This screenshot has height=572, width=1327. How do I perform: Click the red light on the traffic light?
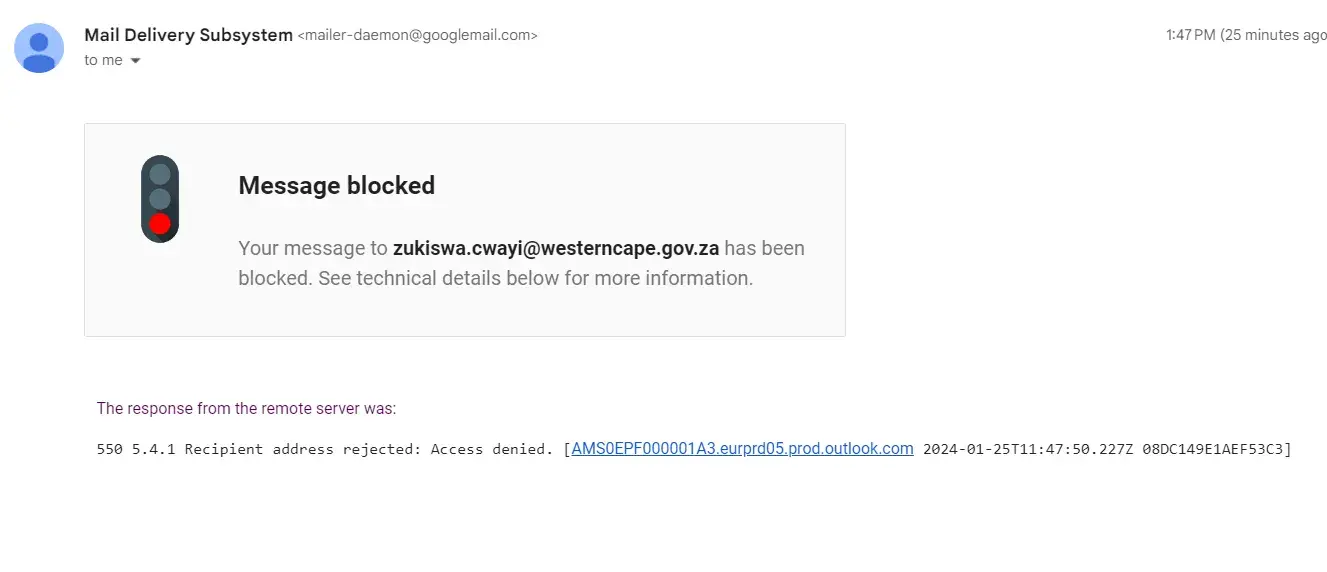pos(160,223)
